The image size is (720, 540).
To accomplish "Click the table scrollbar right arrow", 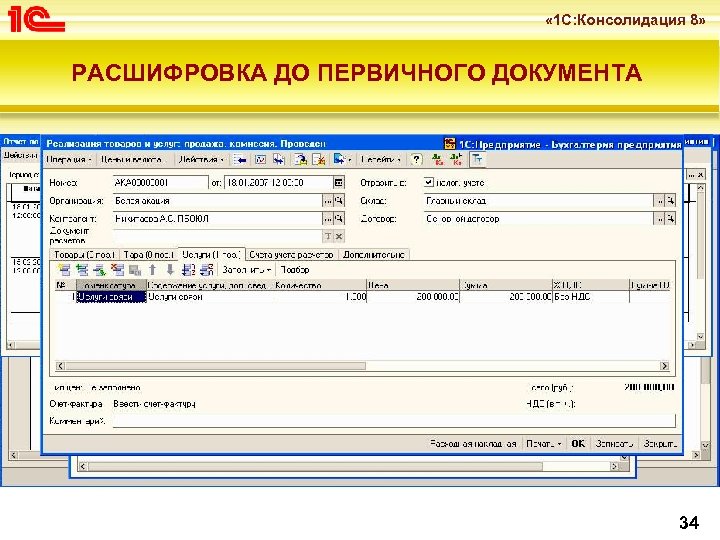I will 664,366.
